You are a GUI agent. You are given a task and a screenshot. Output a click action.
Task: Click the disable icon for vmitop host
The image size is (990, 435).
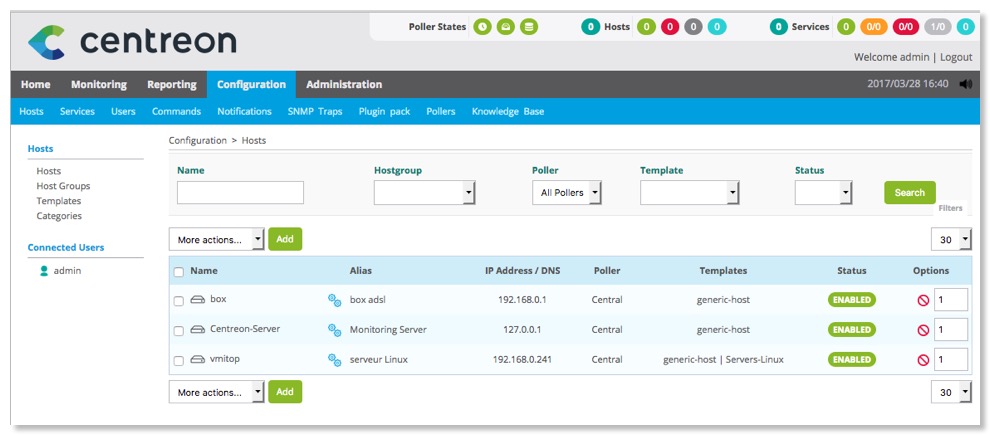tap(923, 359)
